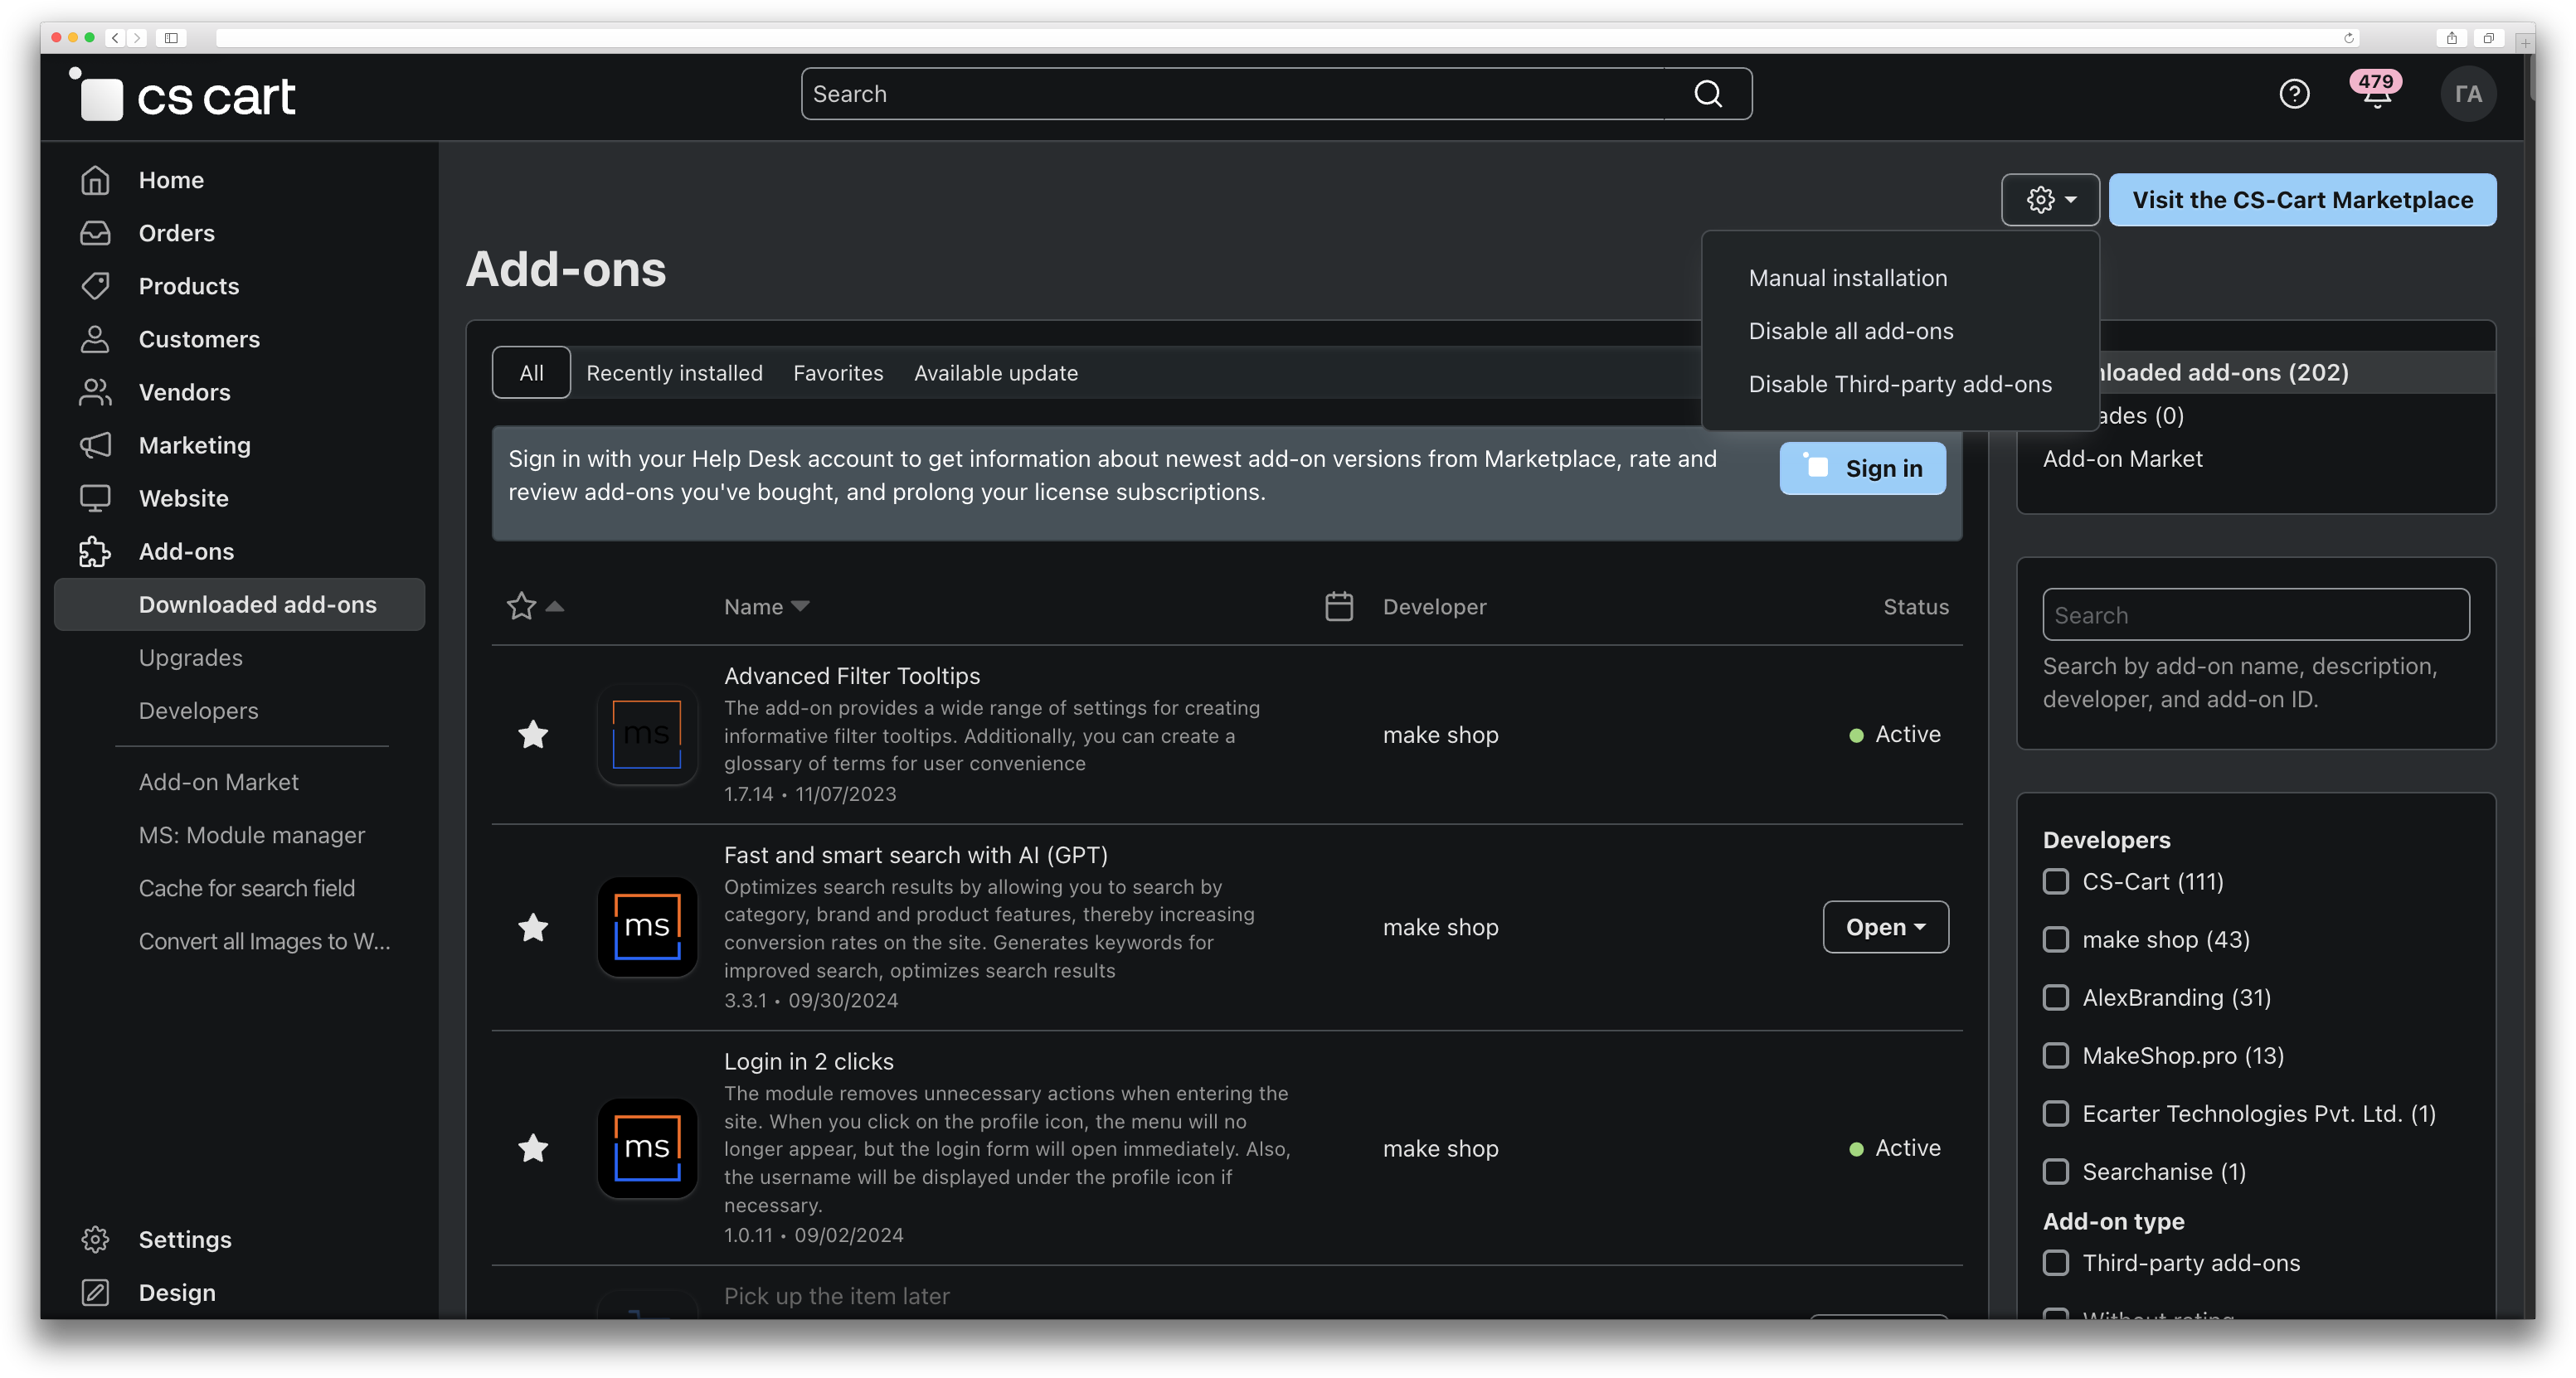
Task: Click Visit the CS-Cart Marketplace button
Action: tap(2302, 200)
